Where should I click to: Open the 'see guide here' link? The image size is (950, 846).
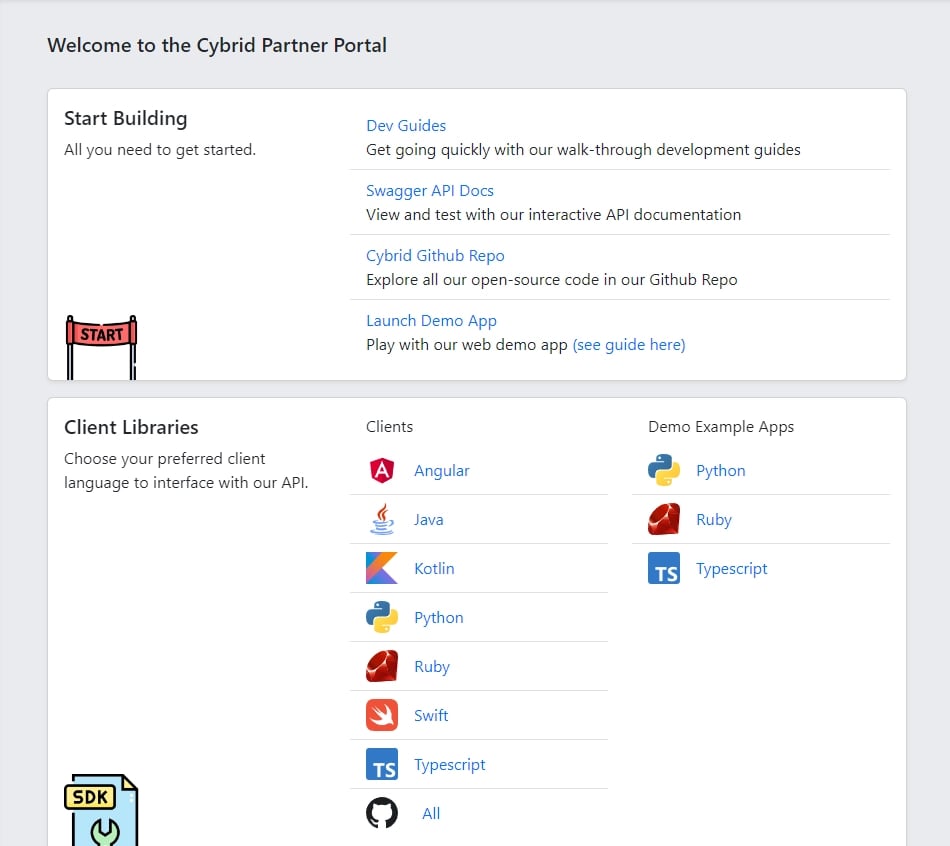click(629, 345)
